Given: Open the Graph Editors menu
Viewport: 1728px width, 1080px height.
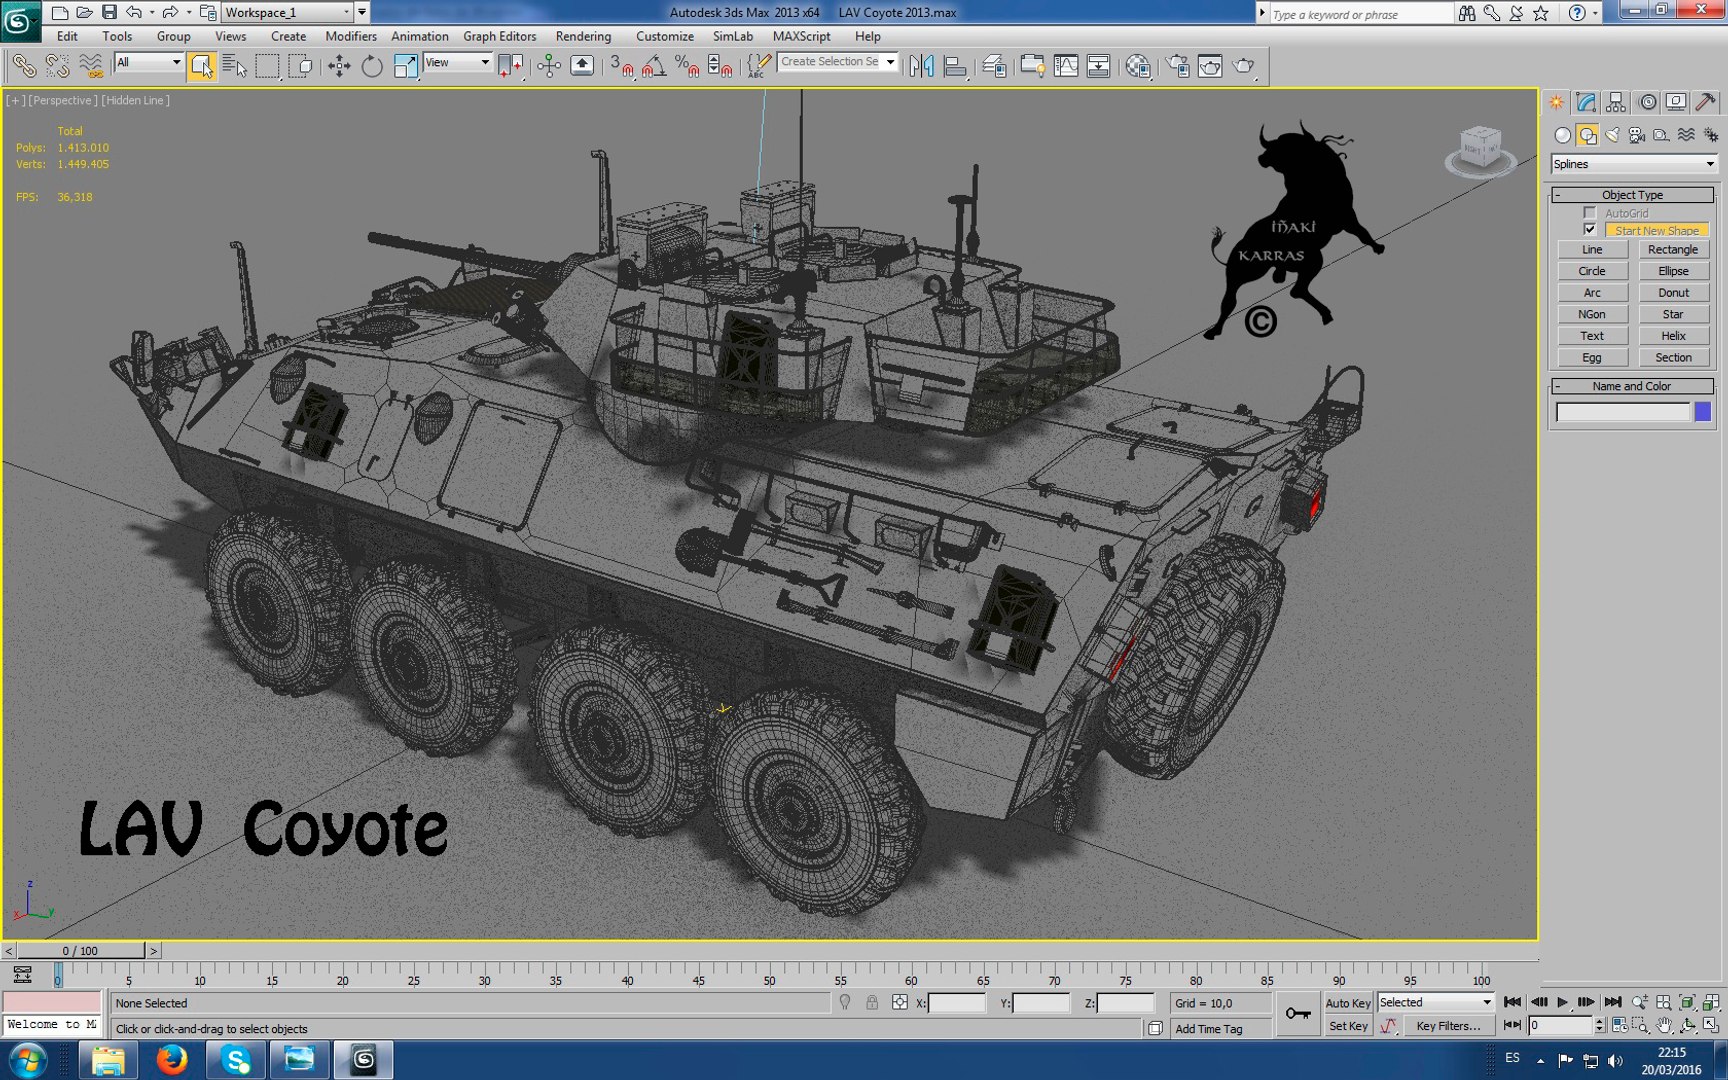Looking at the screenshot, I should pyautogui.click(x=500, y=36).
